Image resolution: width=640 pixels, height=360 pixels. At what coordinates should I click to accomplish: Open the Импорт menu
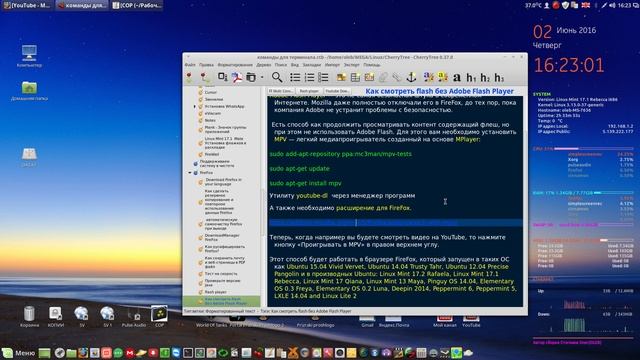pyautogui.click(x=332, y=65)
